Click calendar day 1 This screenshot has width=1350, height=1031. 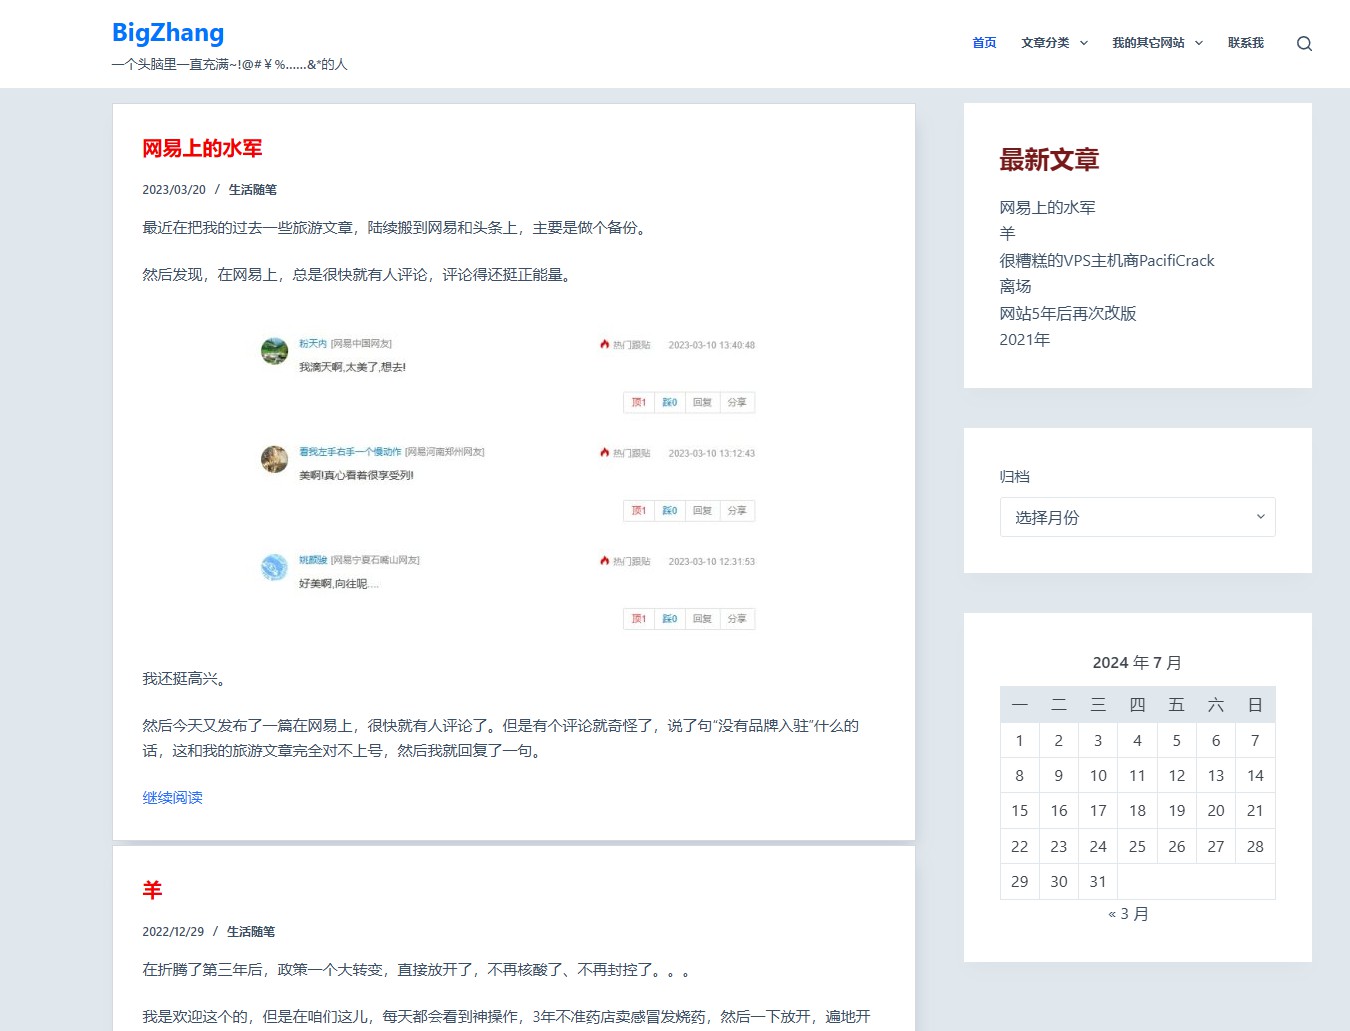[x=1019, y=740]
